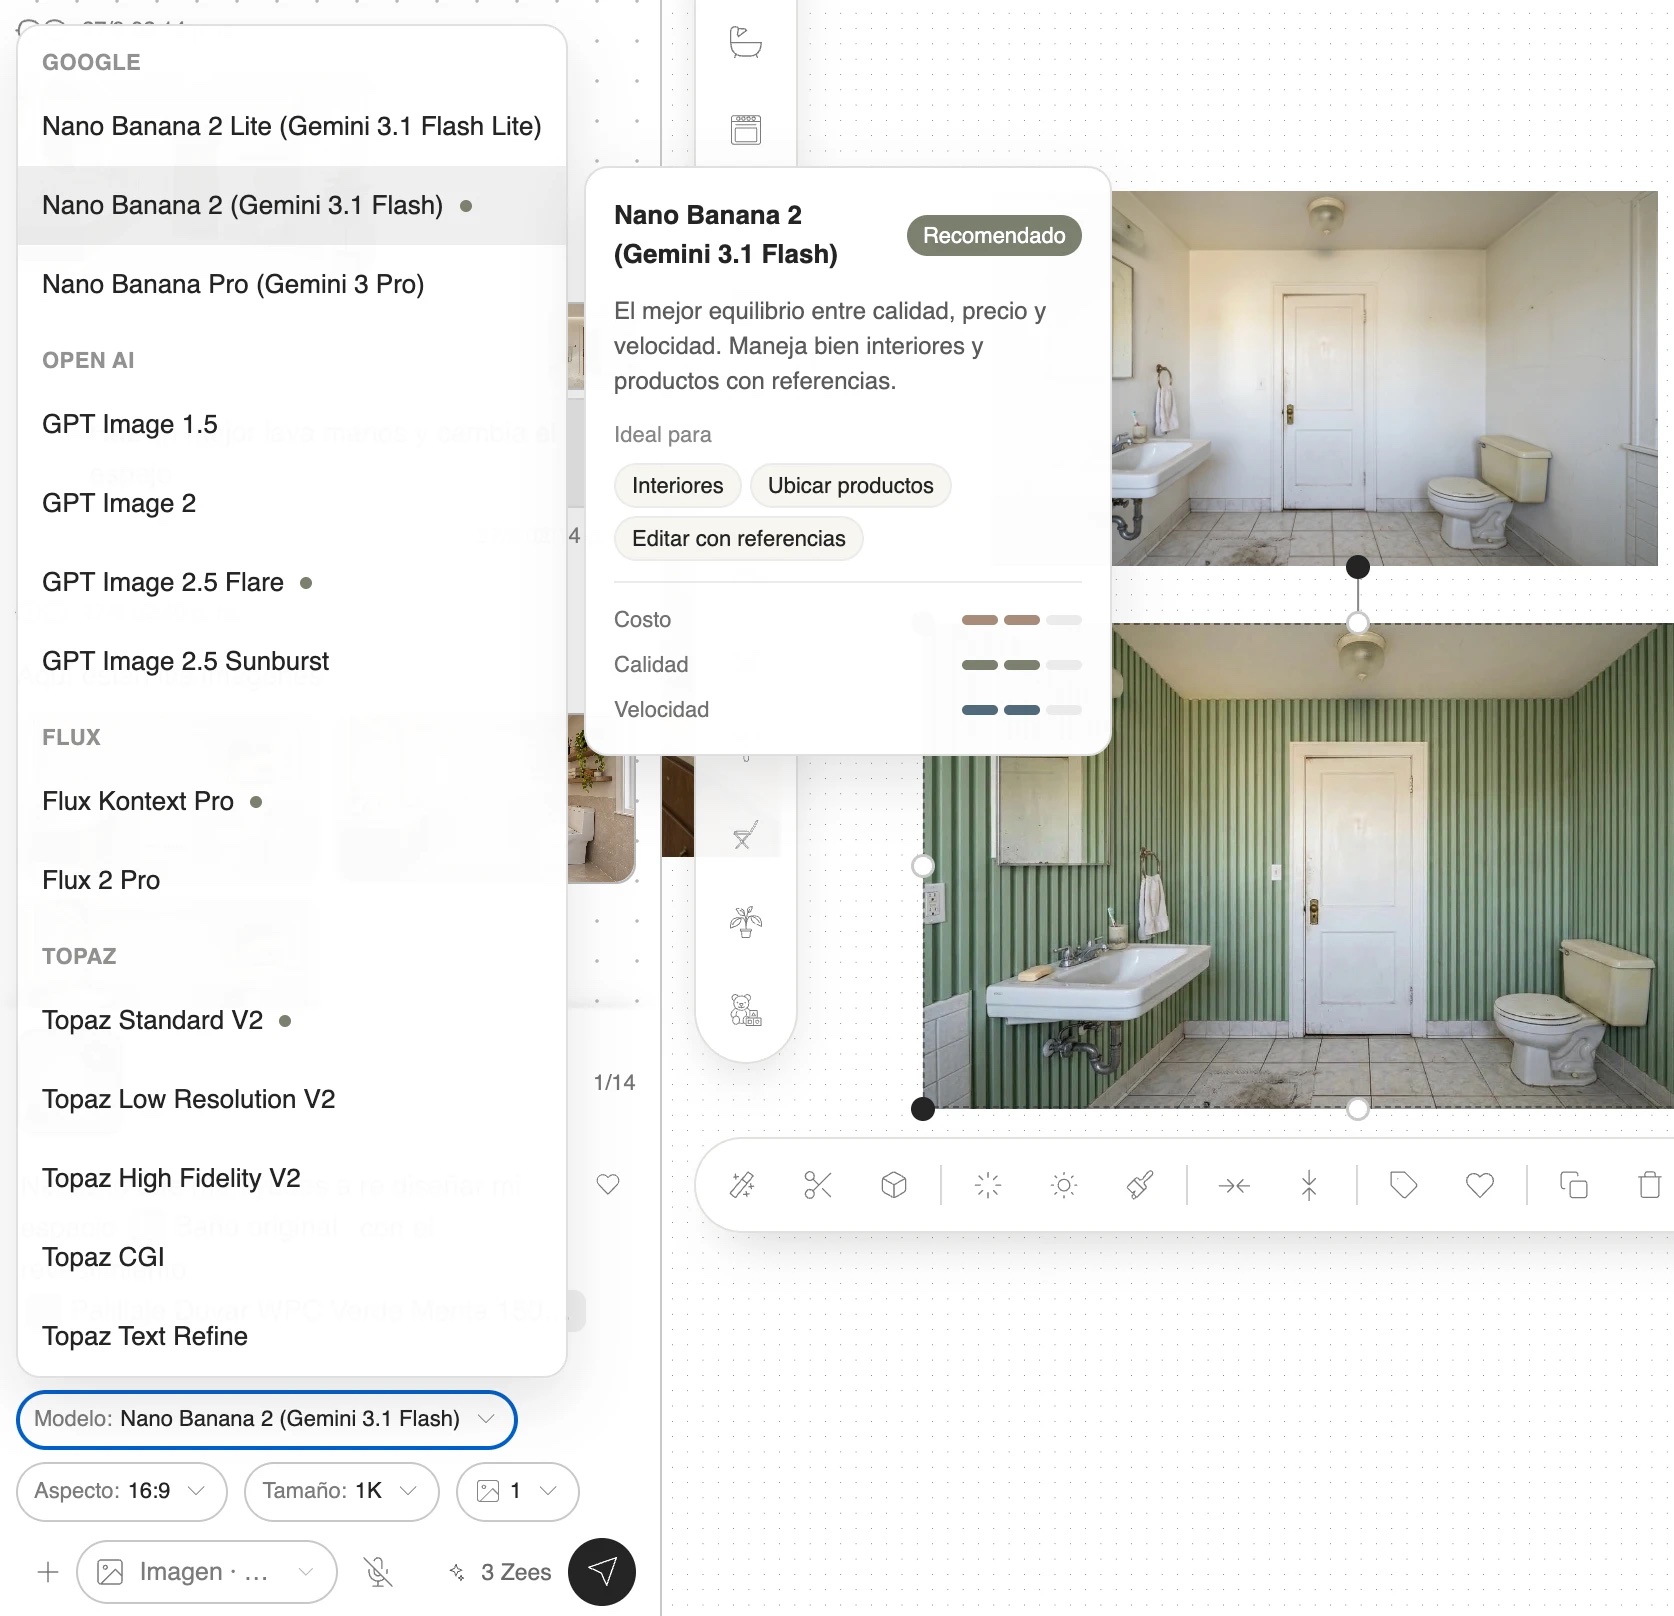
Task: Click the Interiores tag in the model card
Action: click(677, 486)
